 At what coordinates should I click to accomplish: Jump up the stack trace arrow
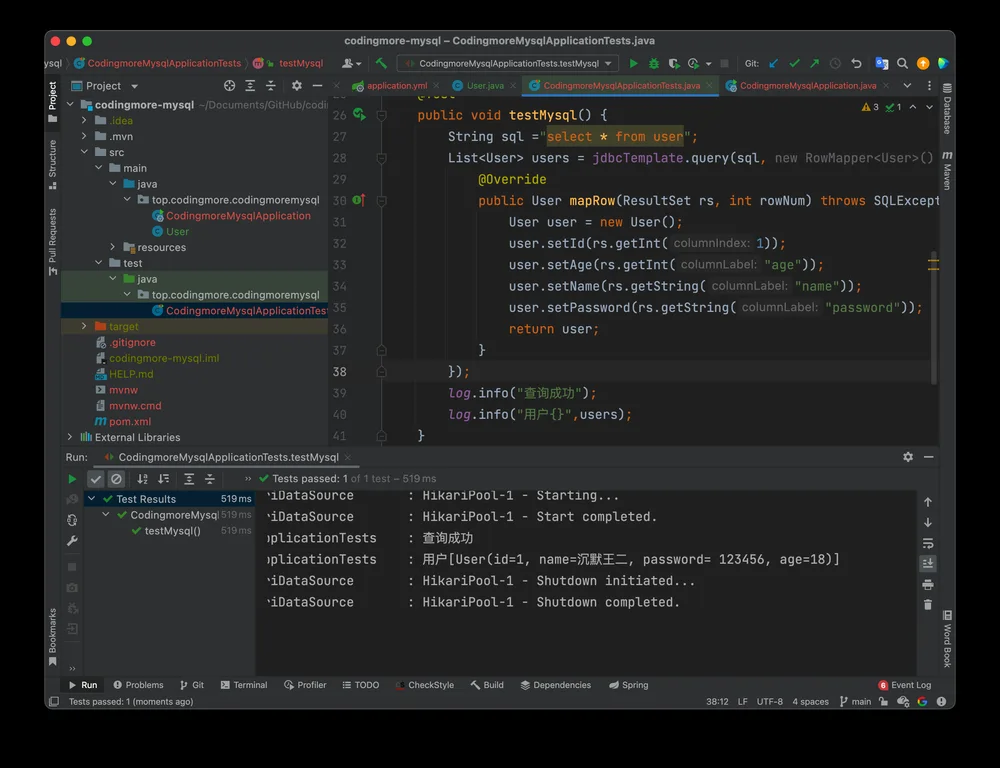(928, 502)
